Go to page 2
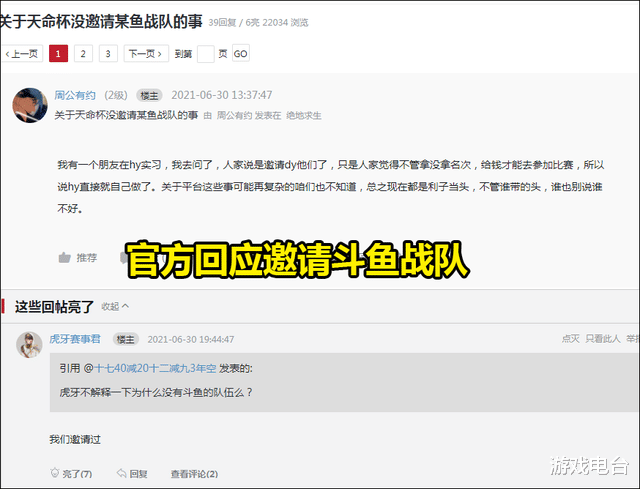The width and height of the screenshot is (640, 489). pos(83,53)
